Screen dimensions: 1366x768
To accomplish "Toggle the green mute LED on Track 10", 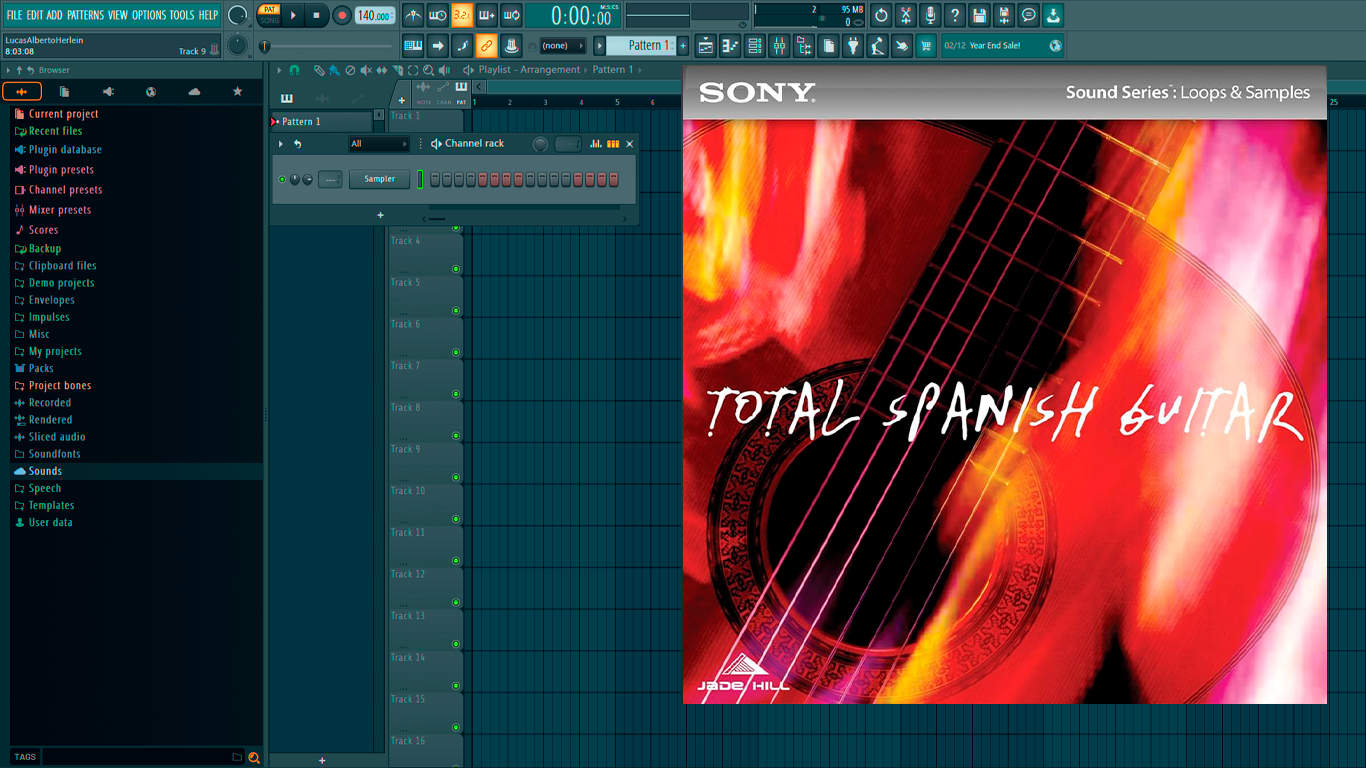I will (x=456, y=519).
